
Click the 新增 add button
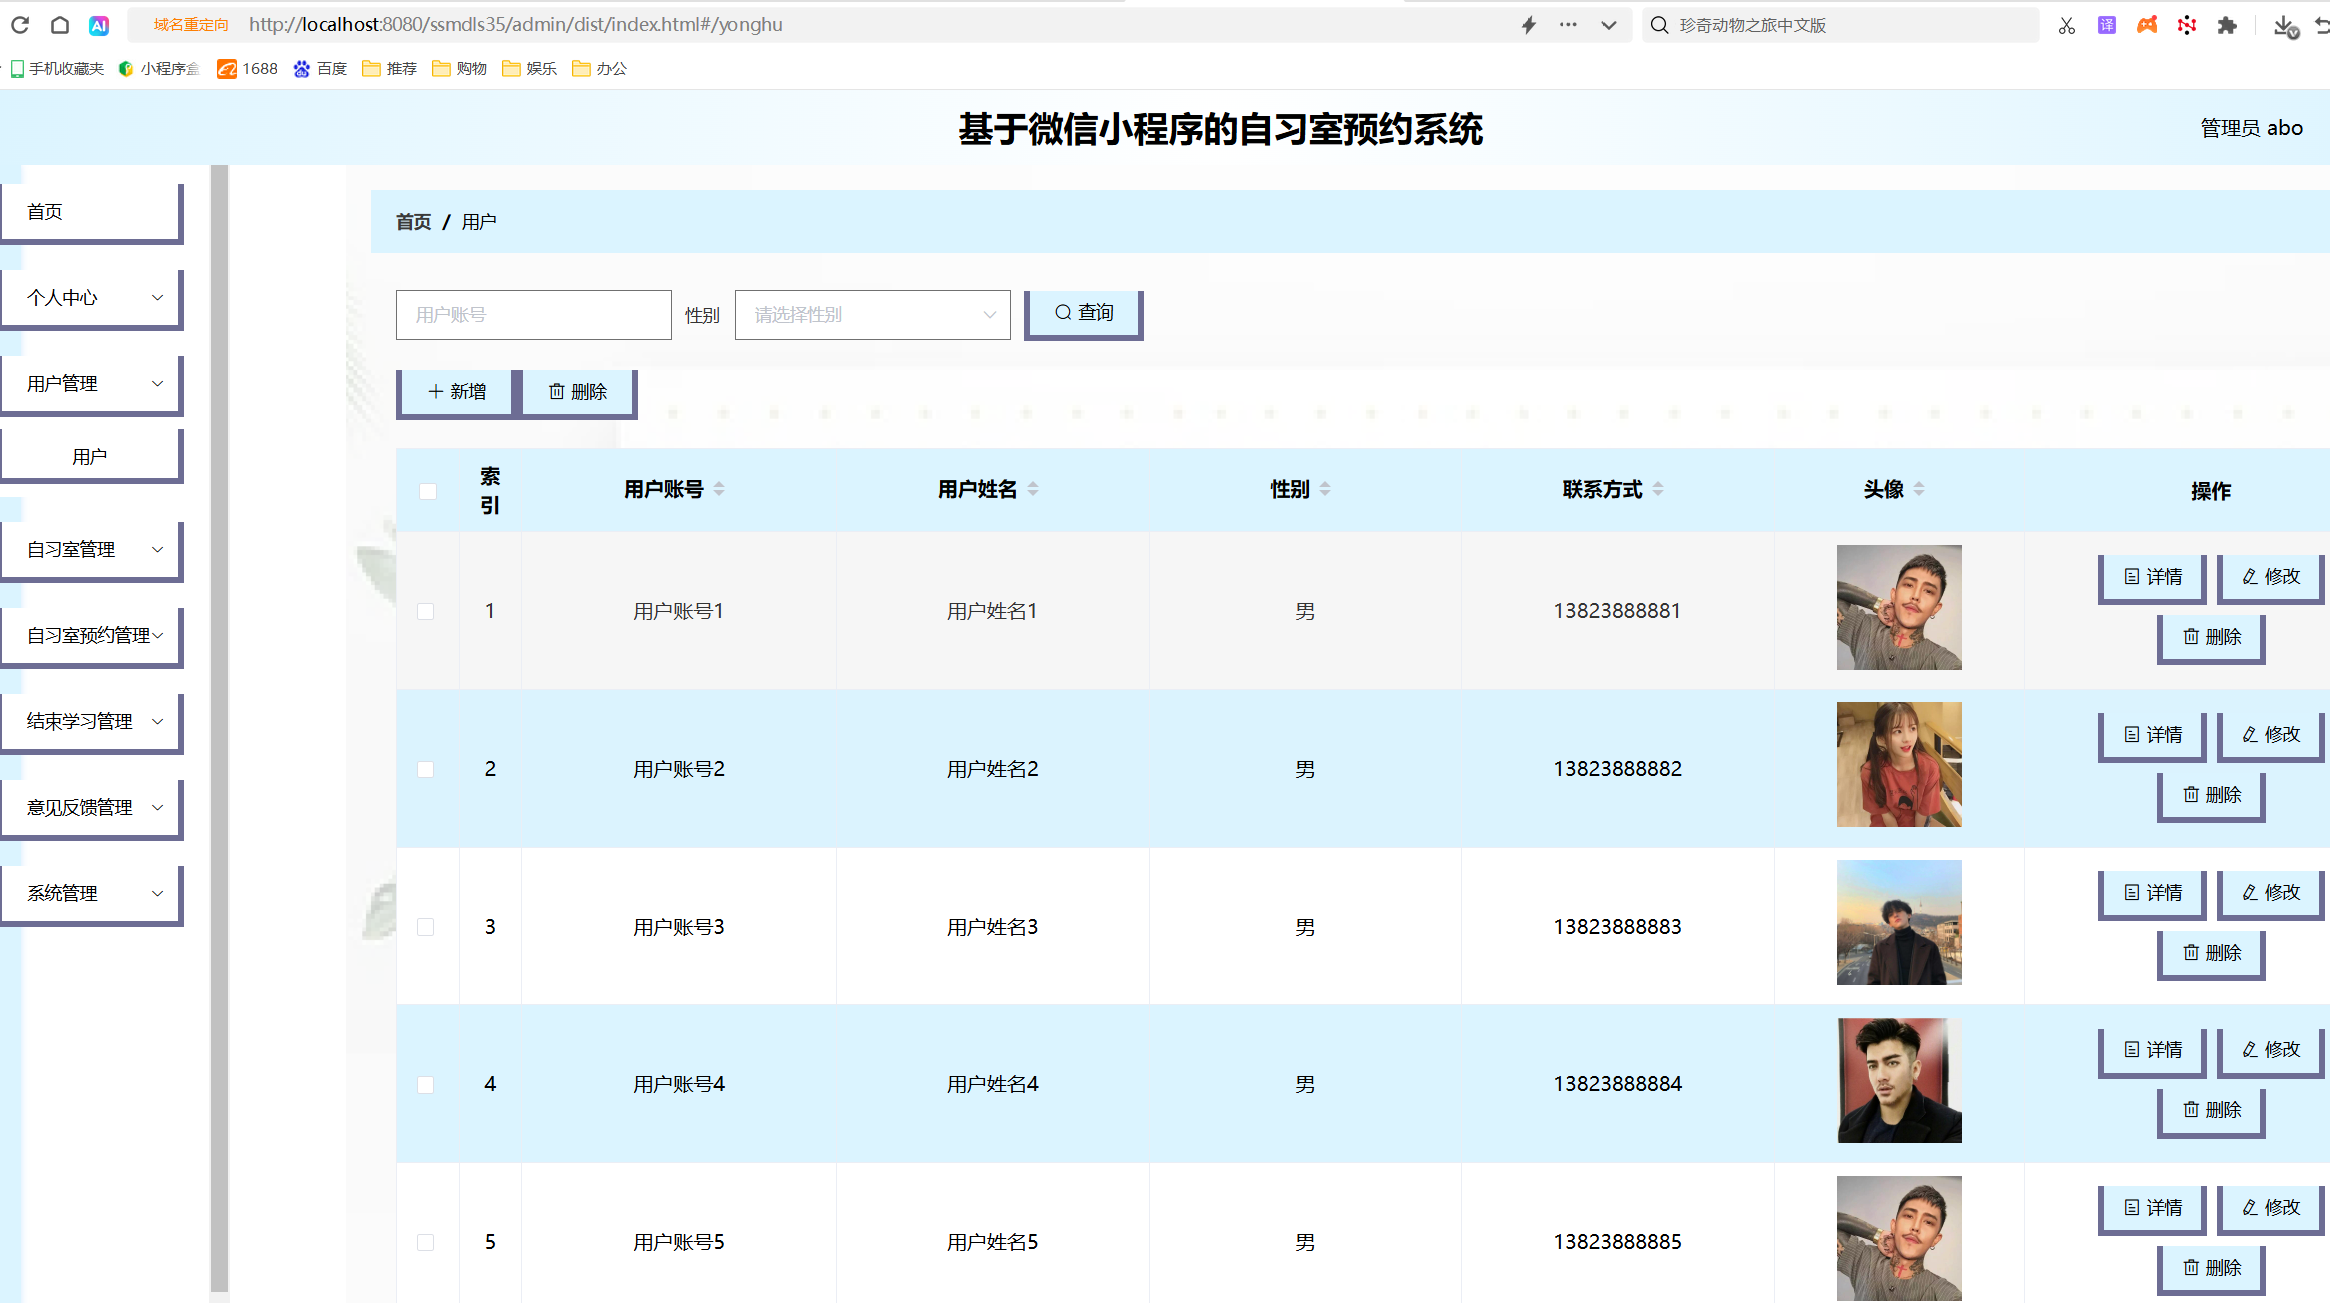454,391
